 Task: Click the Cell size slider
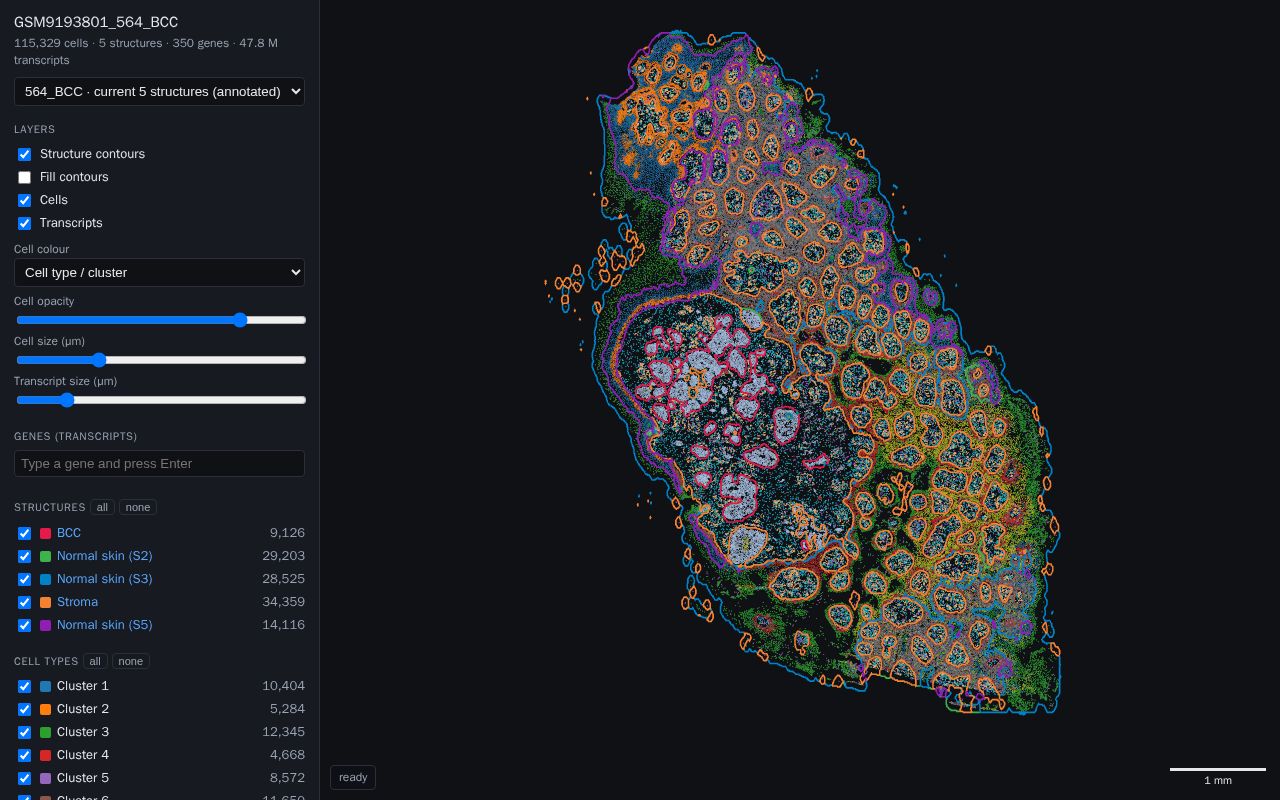click(x=161, y=360)
